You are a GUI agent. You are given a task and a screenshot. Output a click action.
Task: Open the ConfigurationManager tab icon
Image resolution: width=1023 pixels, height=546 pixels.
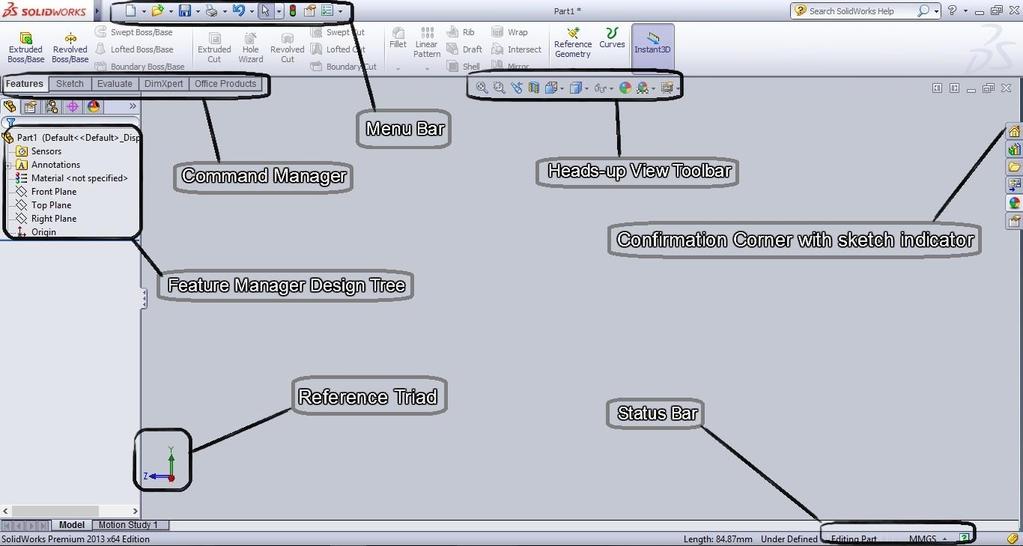(x=52, y=106)
